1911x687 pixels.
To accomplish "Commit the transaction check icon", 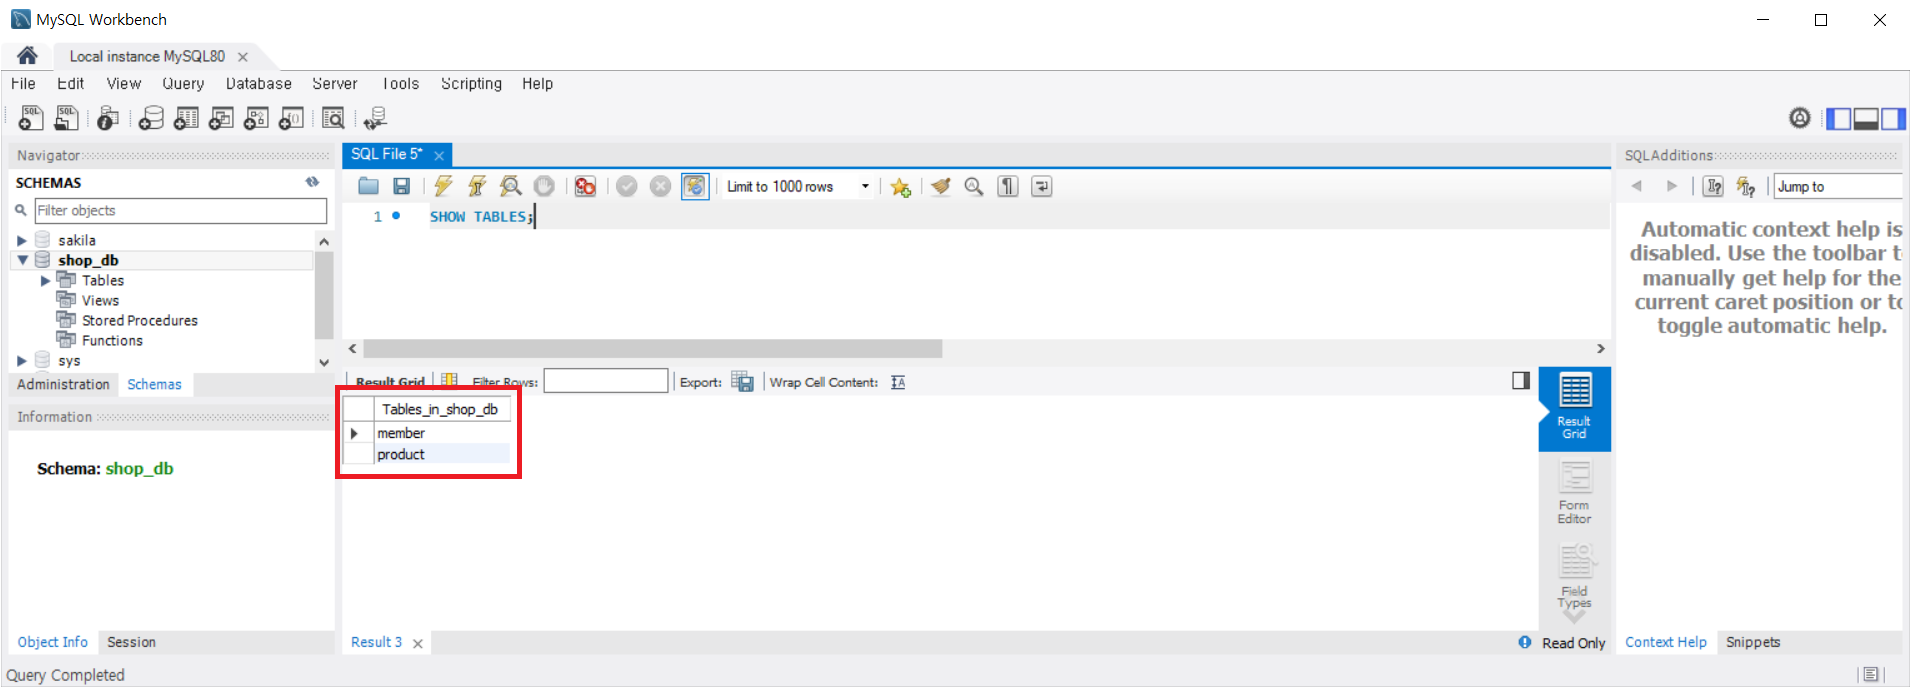I will pos(627,186).
